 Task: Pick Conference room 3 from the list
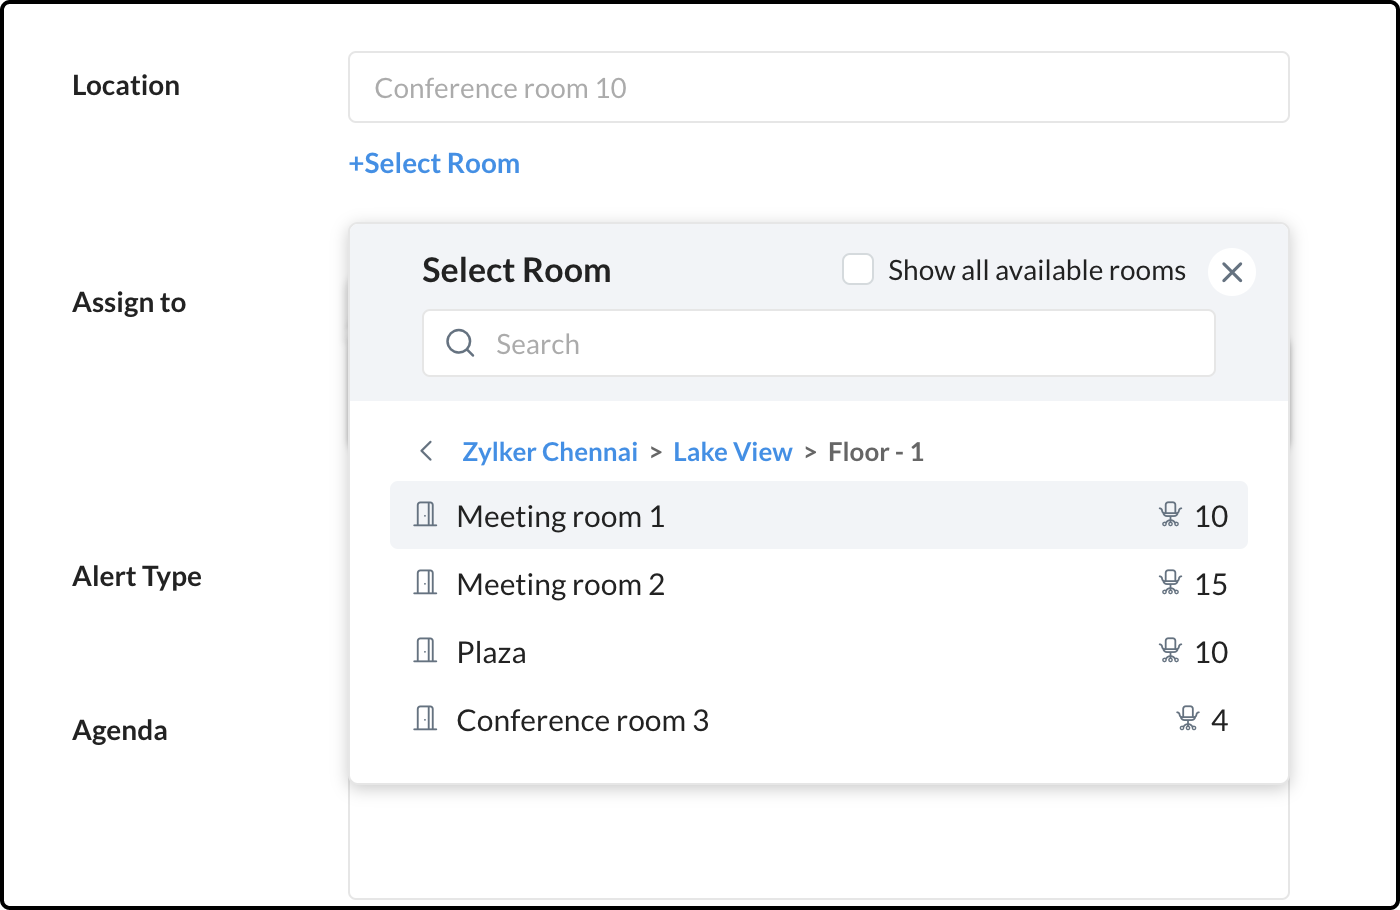pyautogui.click(x=582, y=720)
